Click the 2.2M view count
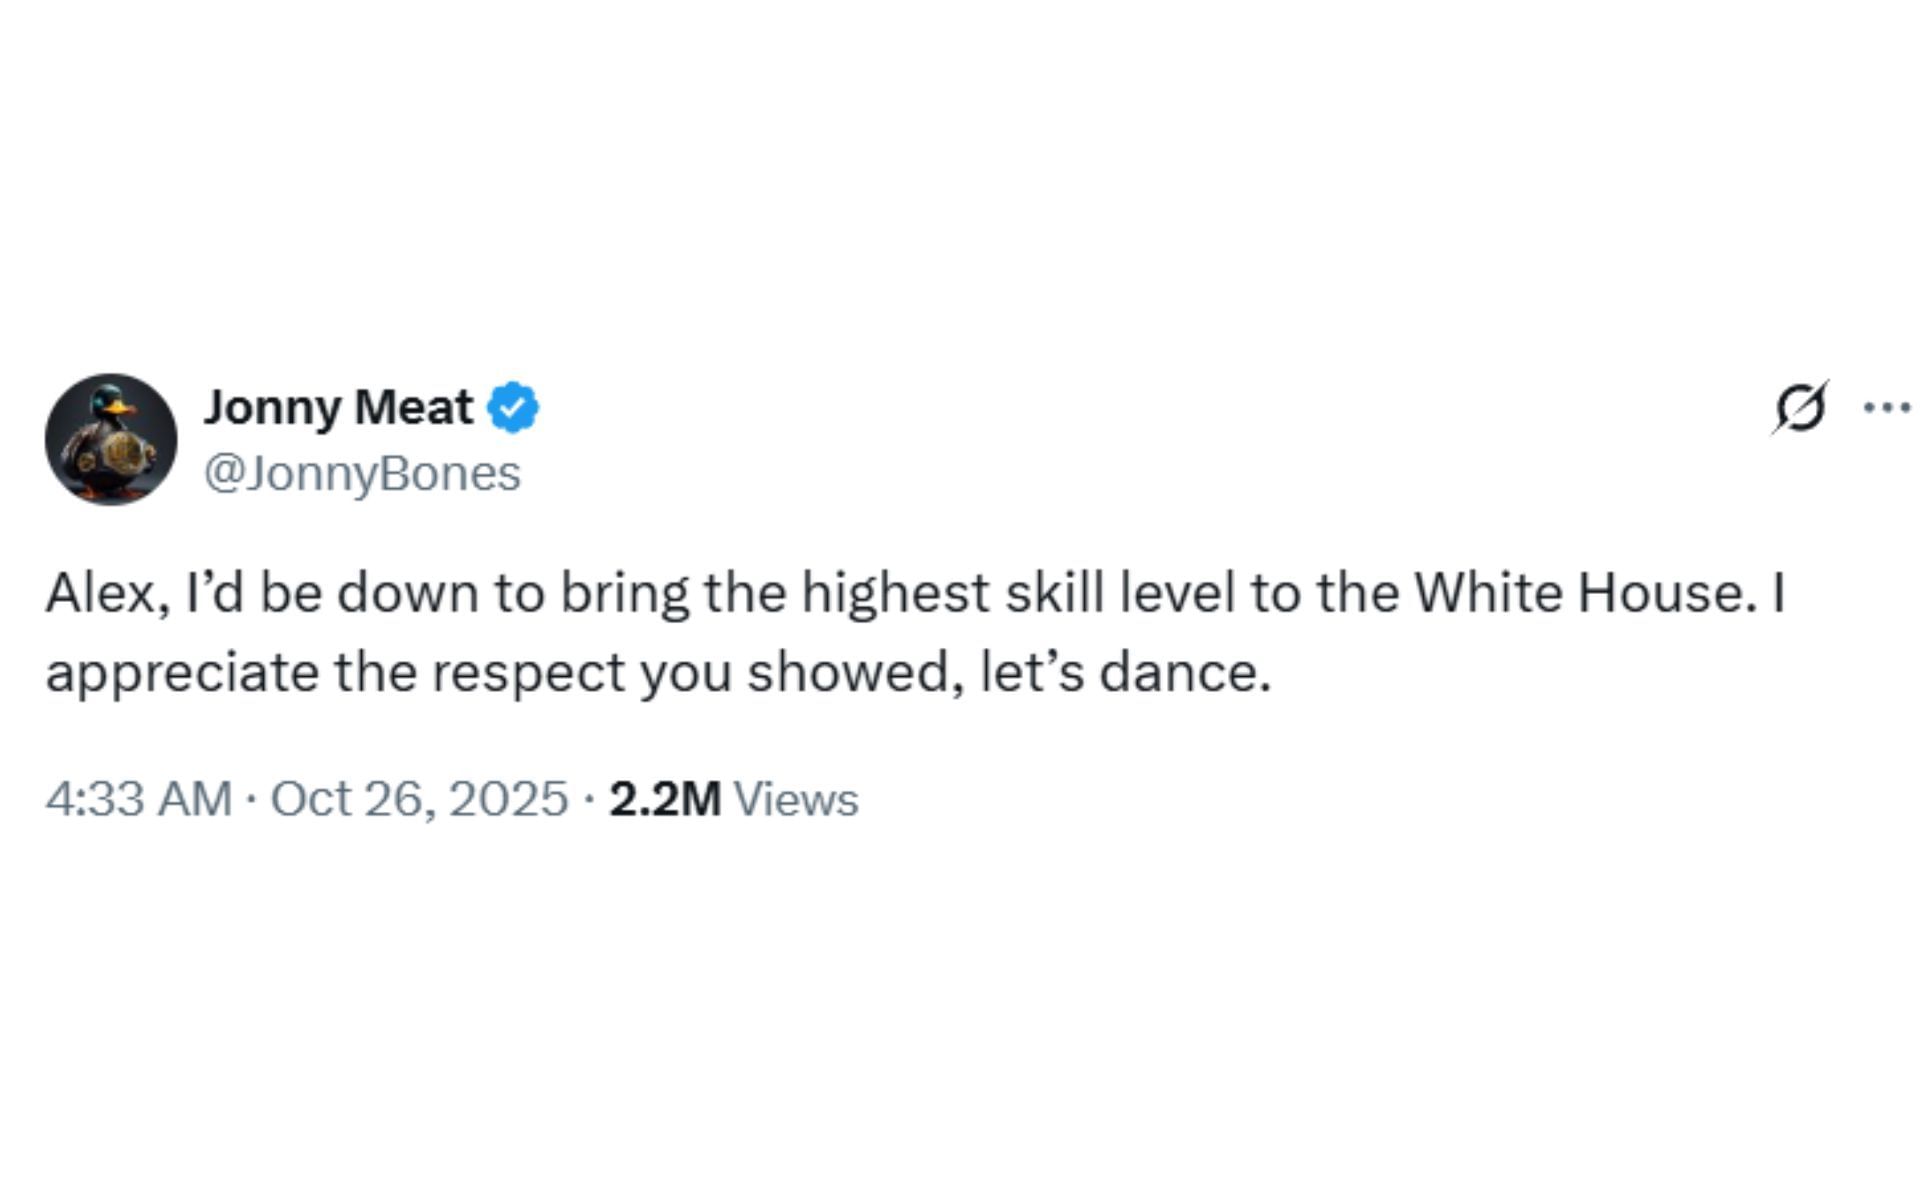 click(664, 799)
